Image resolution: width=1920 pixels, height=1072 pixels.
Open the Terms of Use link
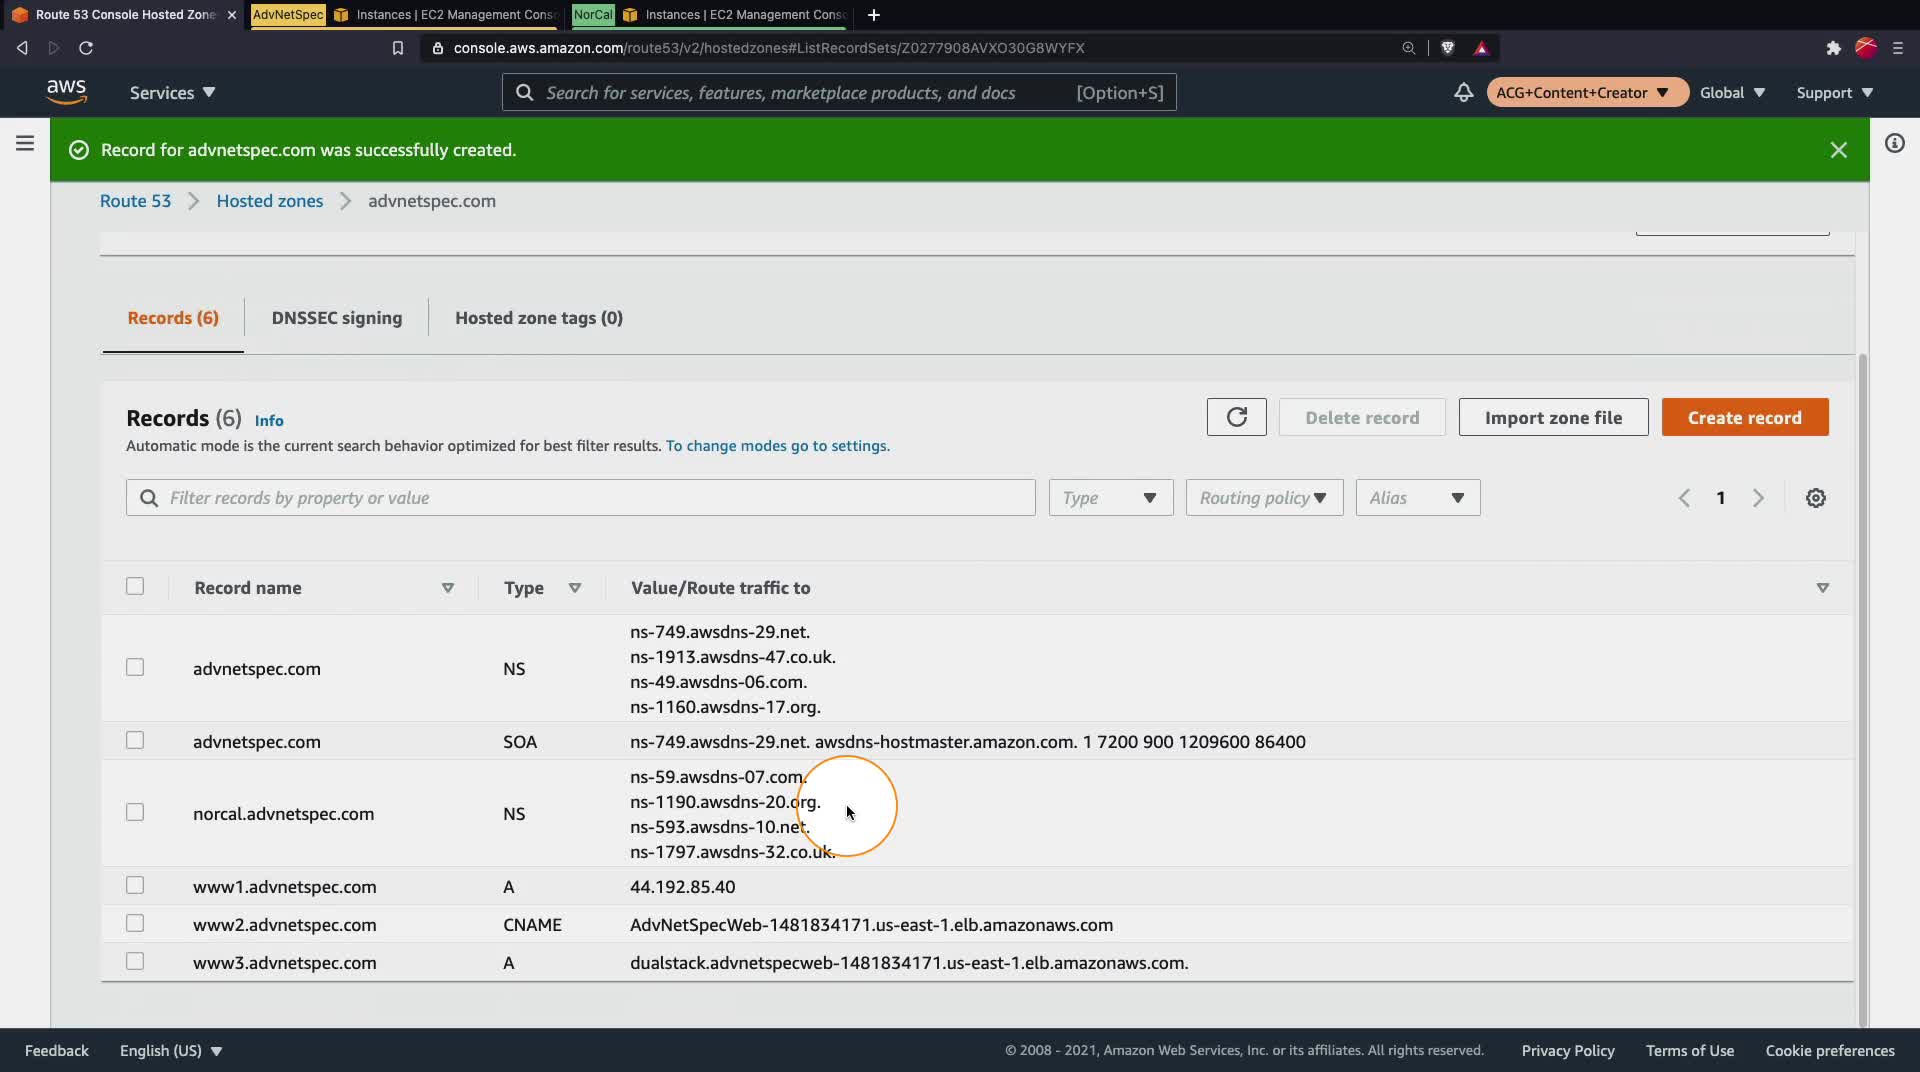1690,1051
